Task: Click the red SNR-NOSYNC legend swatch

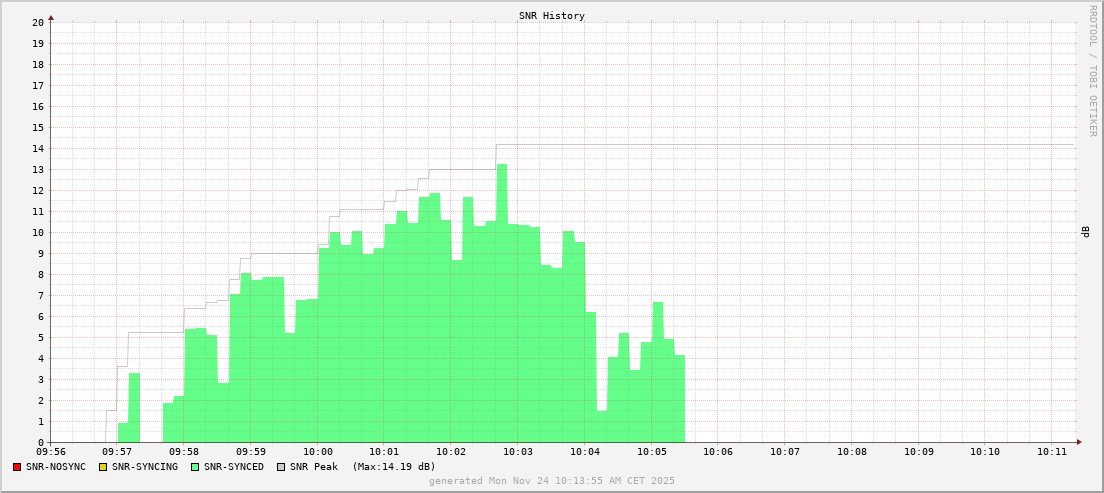Action: tap(17, 467)
